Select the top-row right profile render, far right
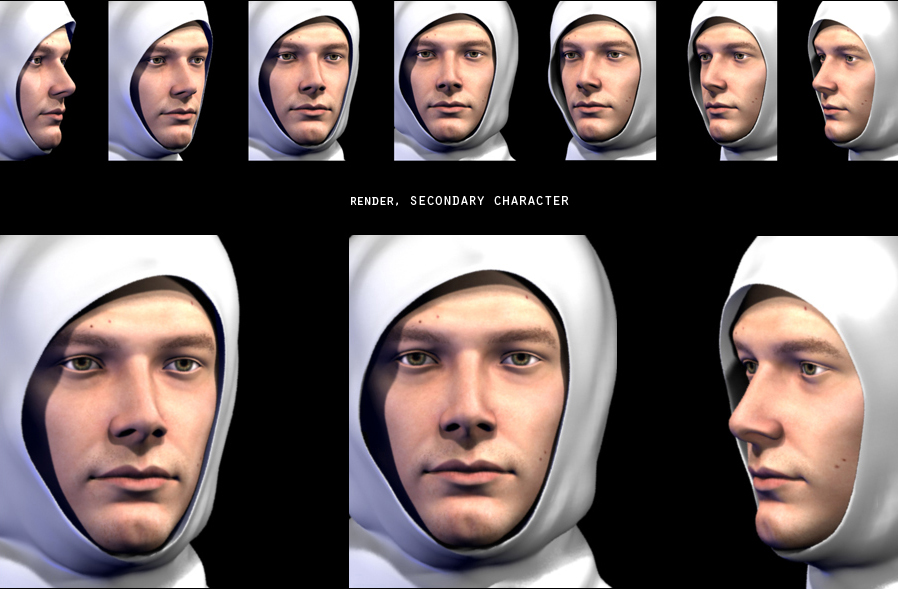Viewport: 898px width, 589px height. click(x=853, y=80)
